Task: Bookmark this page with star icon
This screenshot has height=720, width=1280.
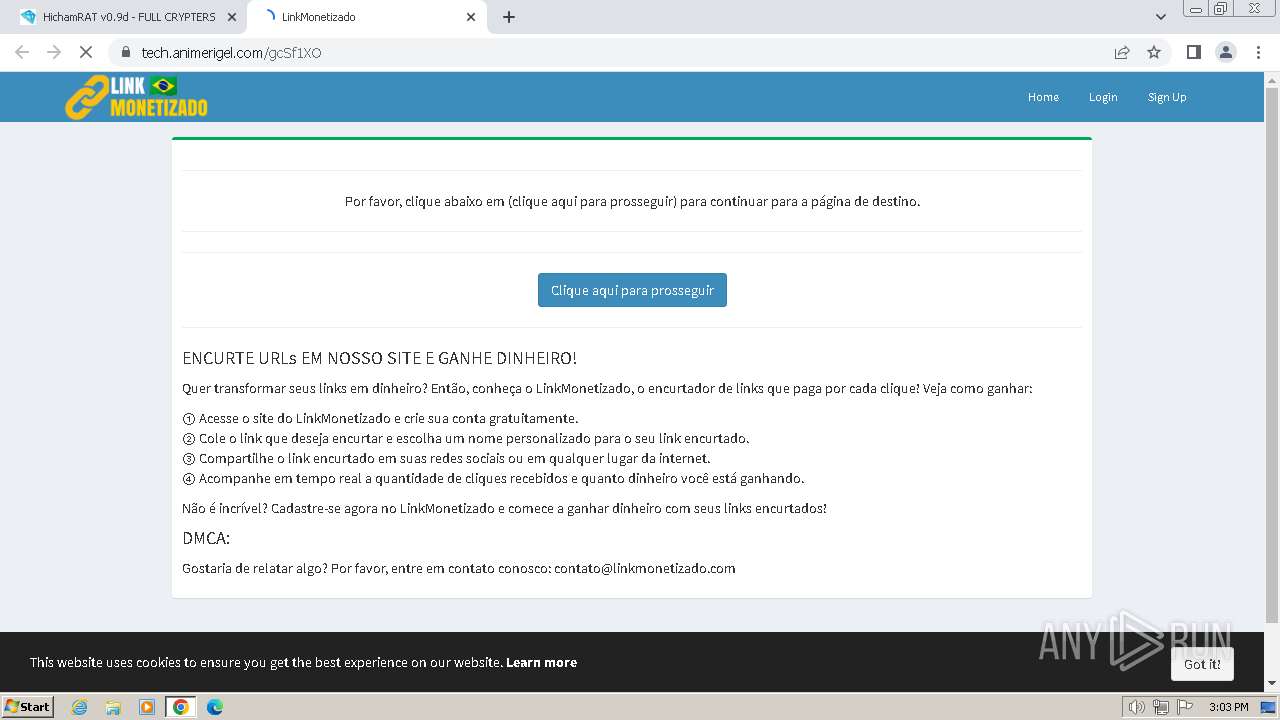Action: point(1154,52)
